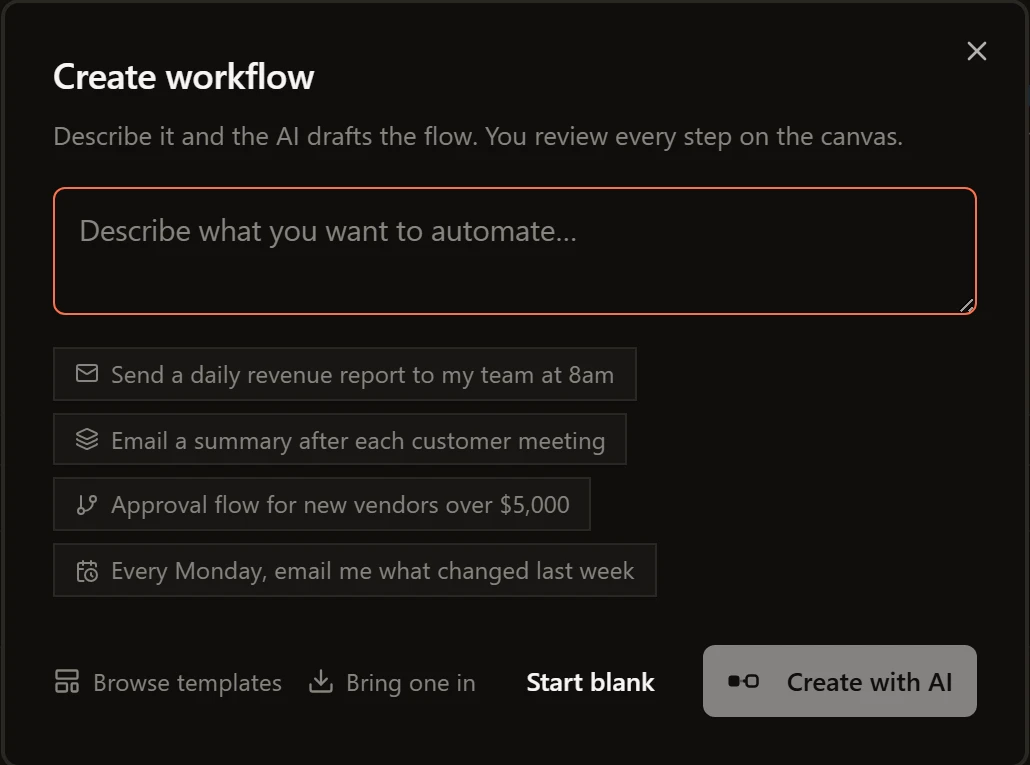1030x765 pixels.
Task: Choose the Every Monday email suggestion
Action: pyautogui.click(x=355, y=570)
